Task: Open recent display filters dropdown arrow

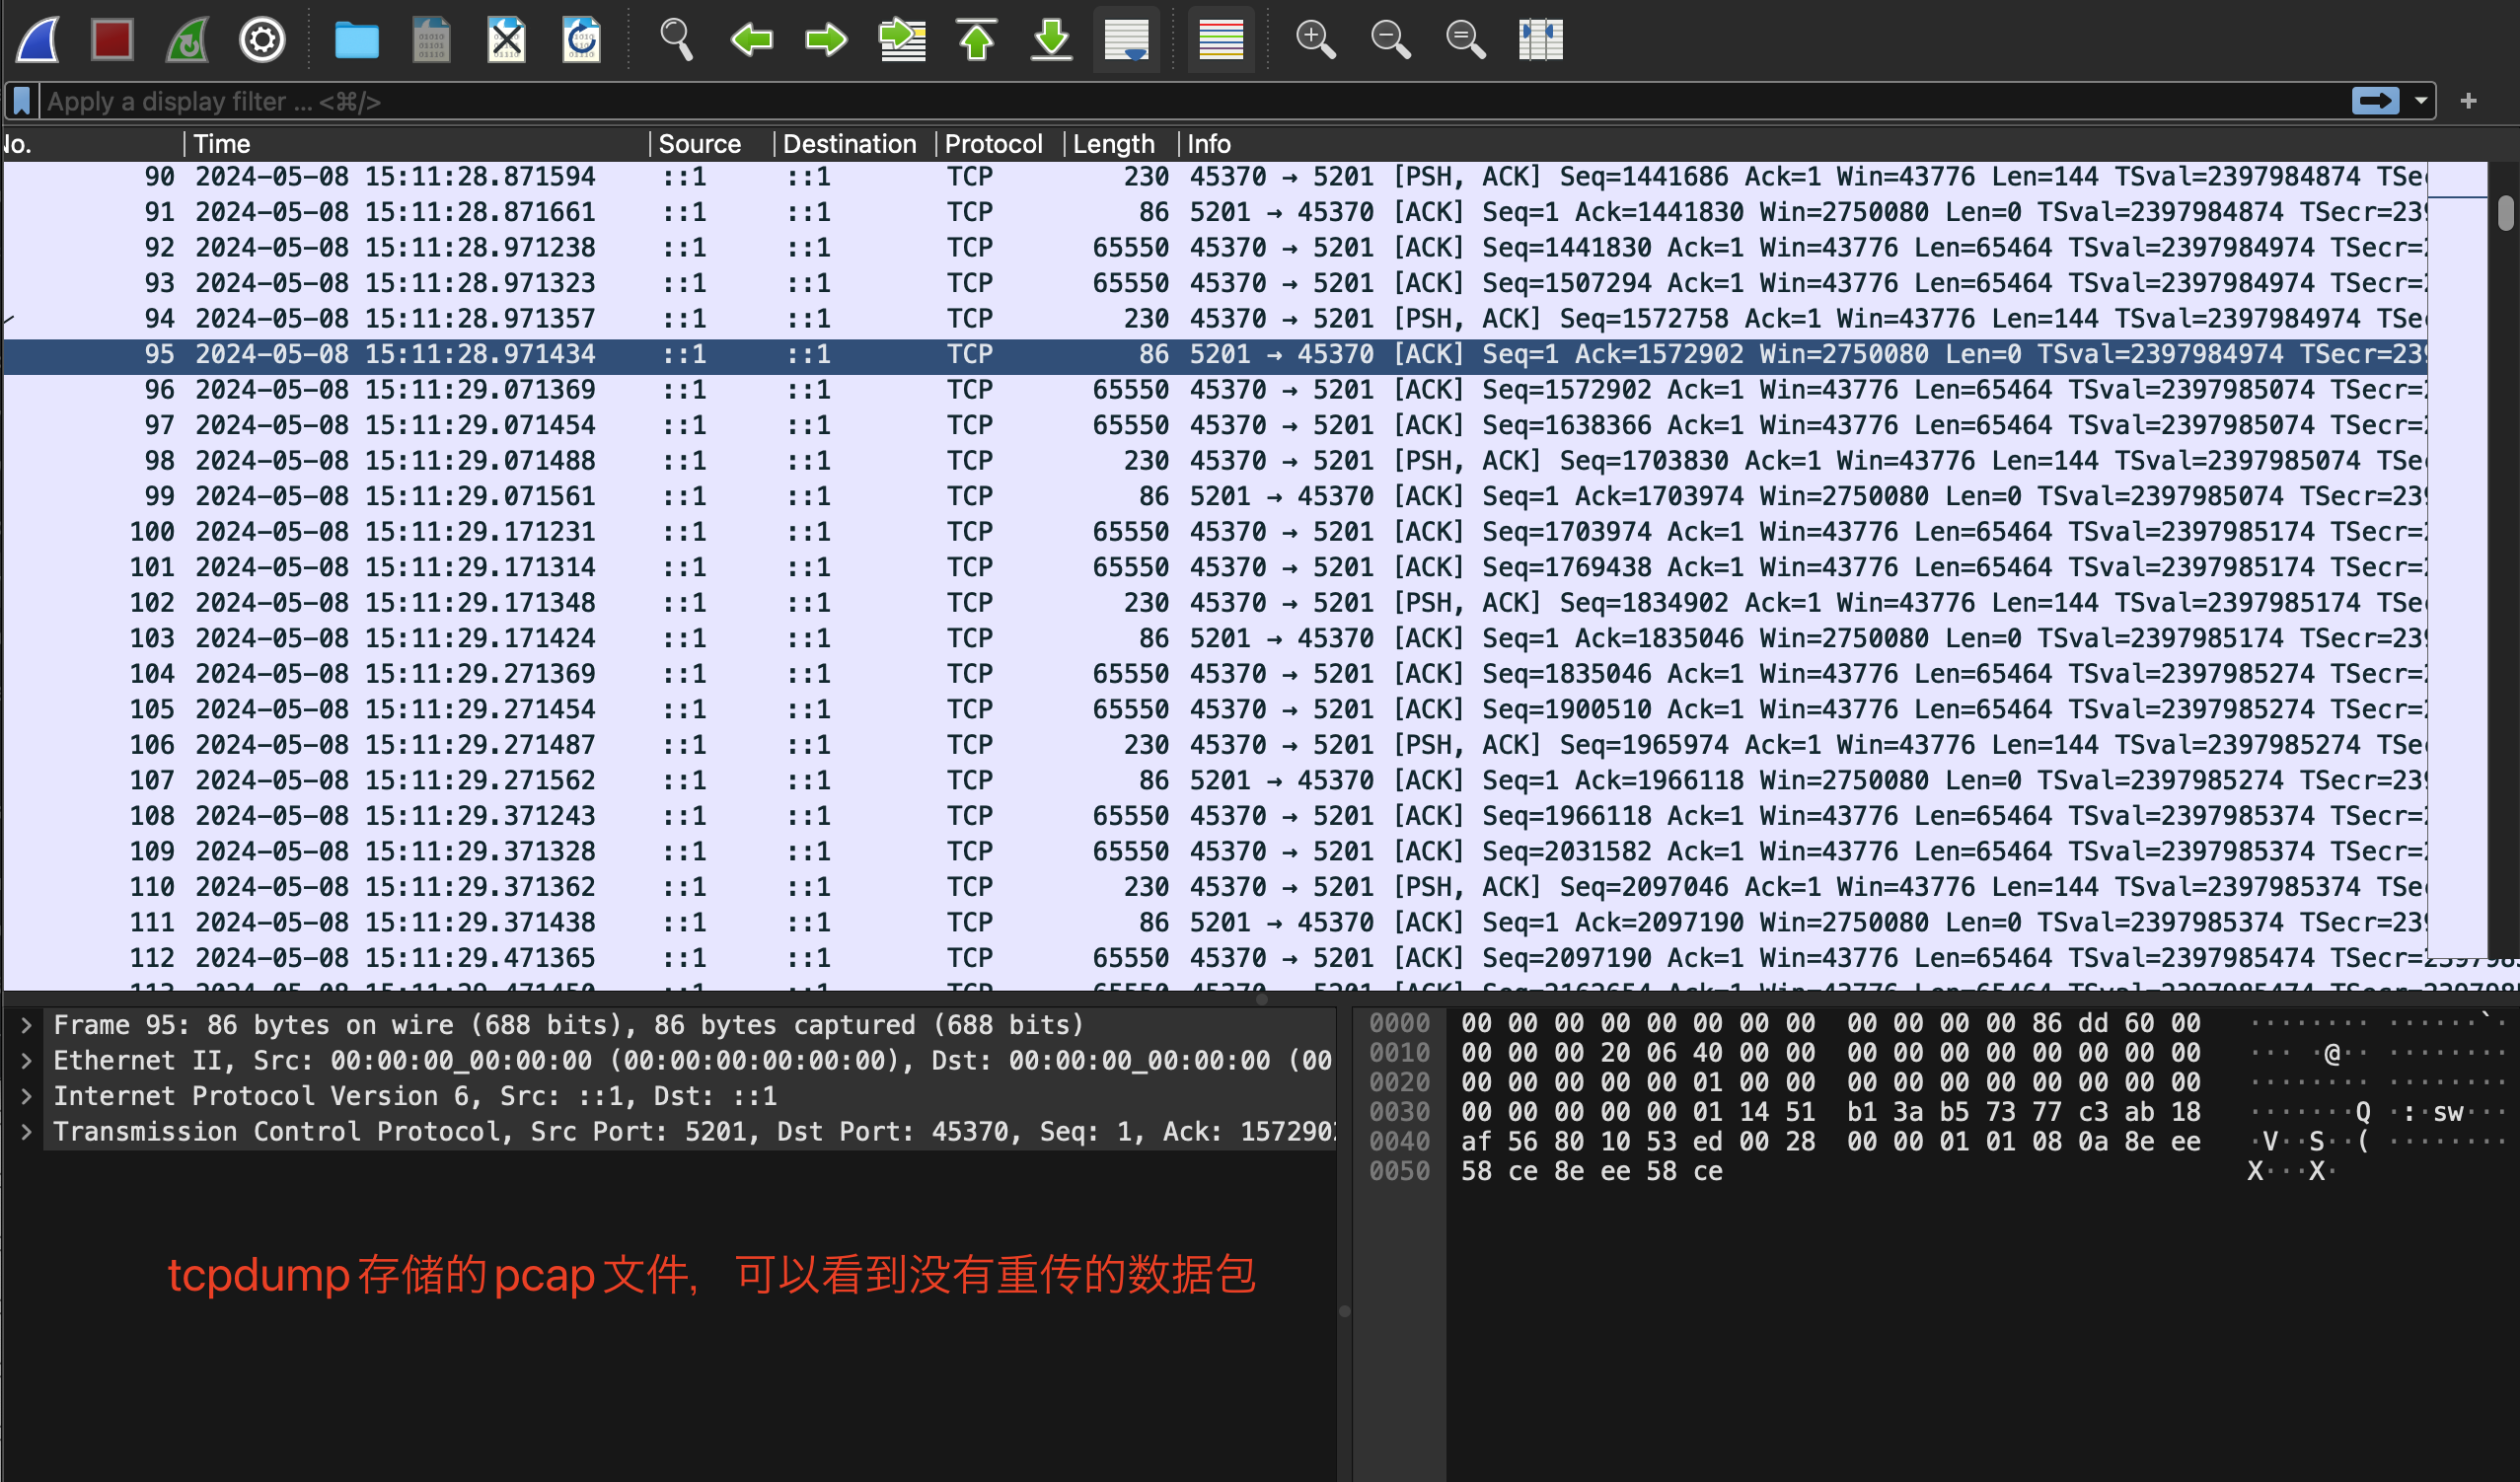Action: (x=2421, y=101)
